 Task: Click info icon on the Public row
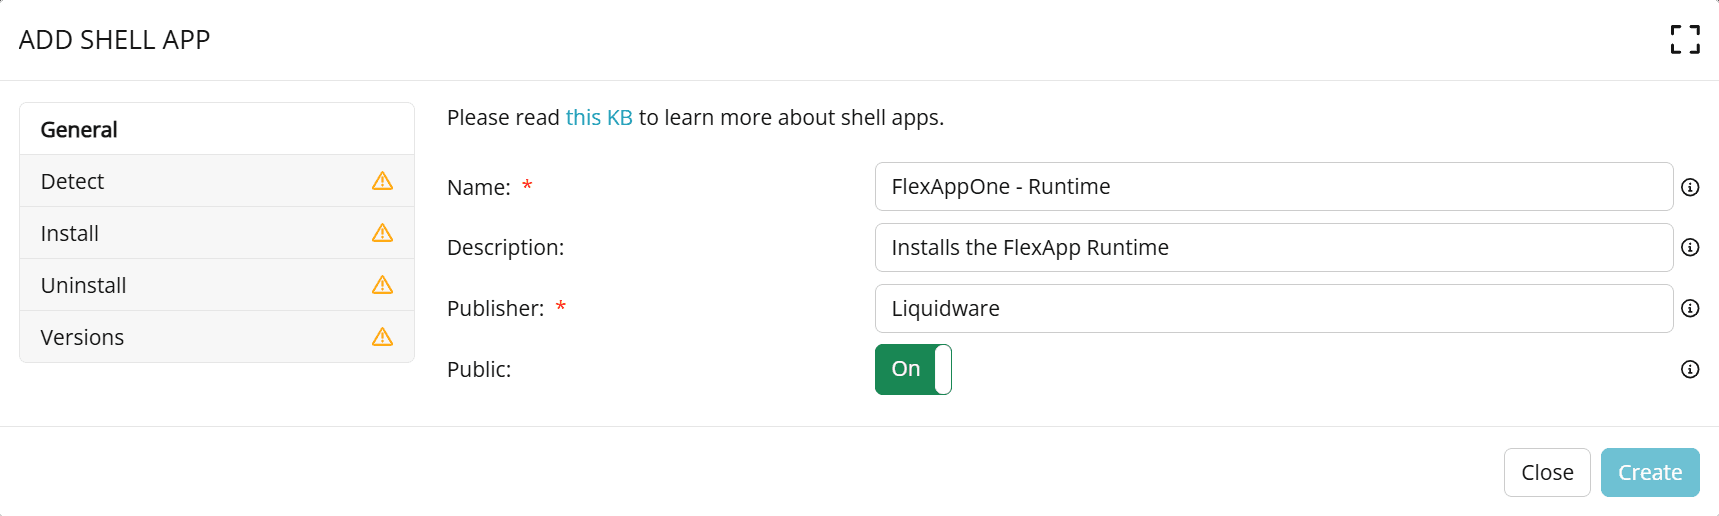point(1690,370)
